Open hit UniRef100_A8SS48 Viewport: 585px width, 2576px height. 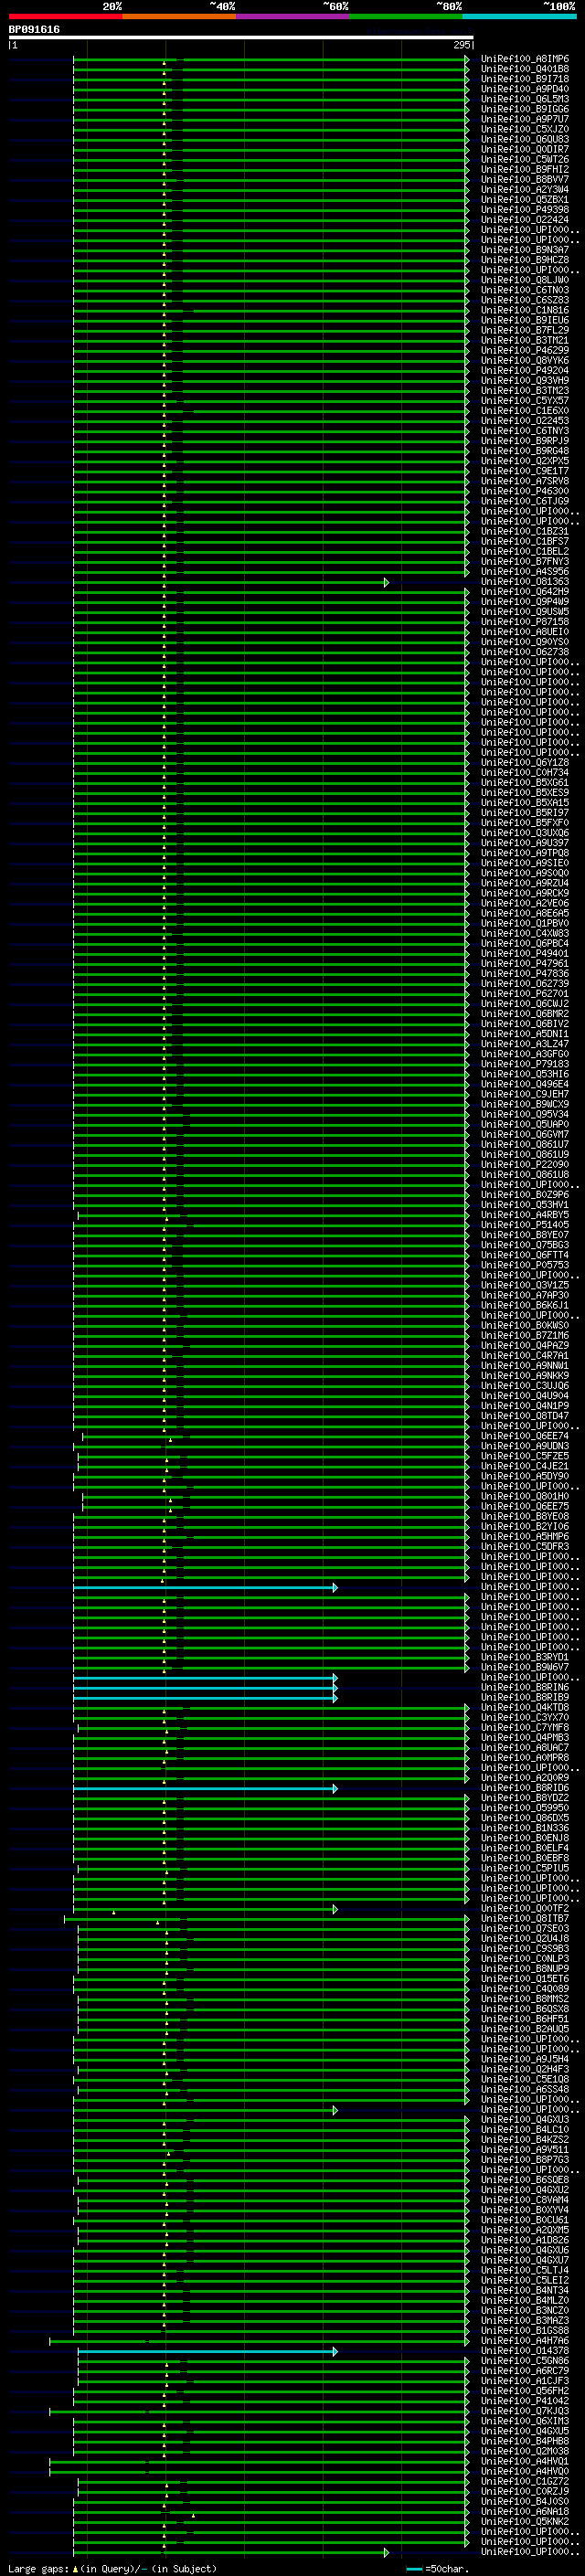click(525, 2089)
